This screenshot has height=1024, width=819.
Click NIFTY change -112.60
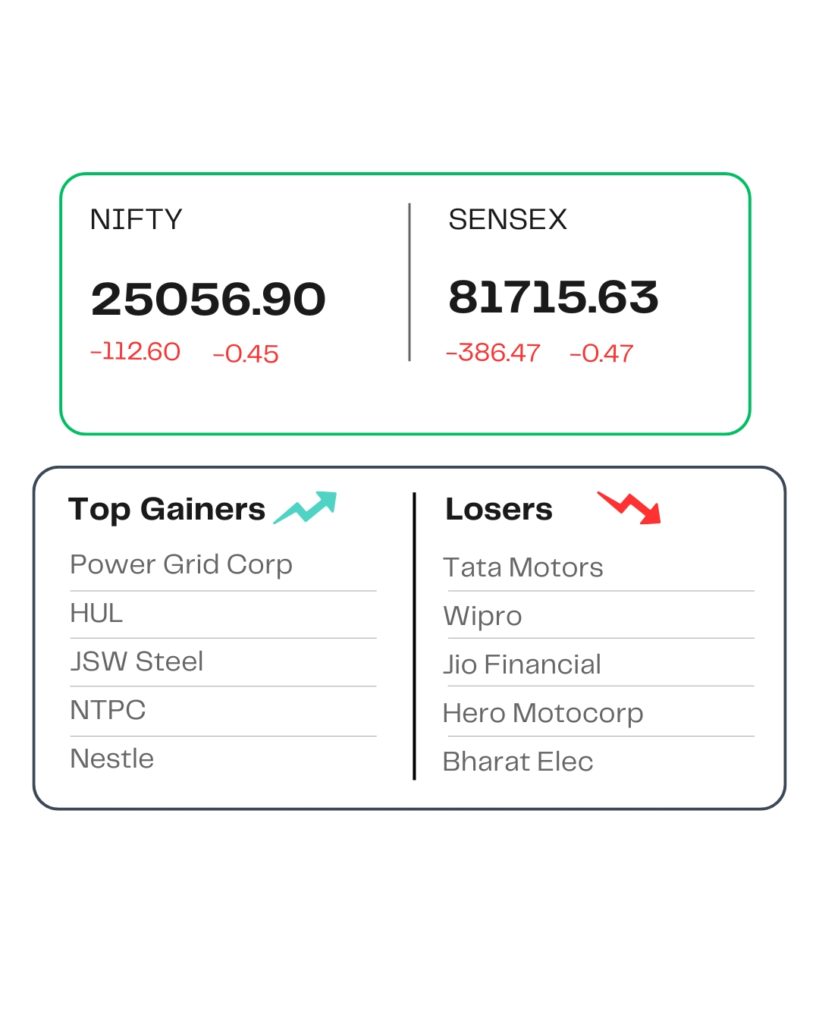(135, 352)
